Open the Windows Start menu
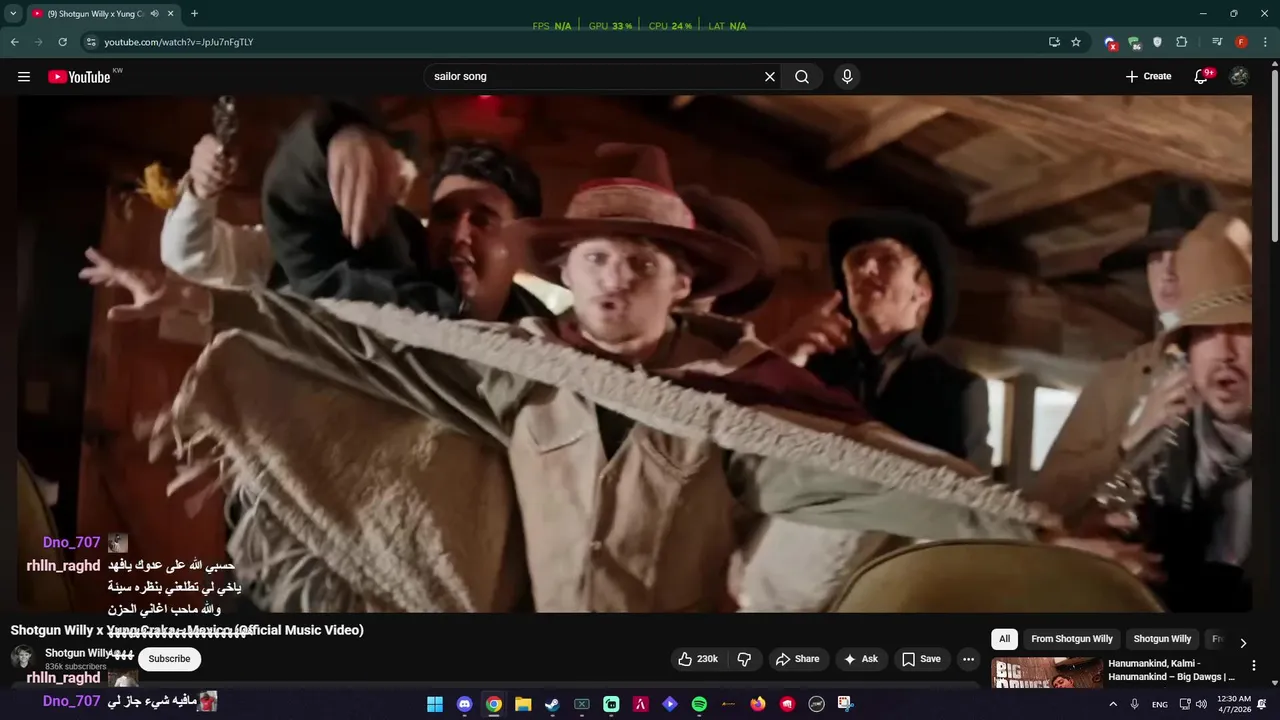Image resolution: width=1280 pixels, height=720 pixels. tap(435, 704)
